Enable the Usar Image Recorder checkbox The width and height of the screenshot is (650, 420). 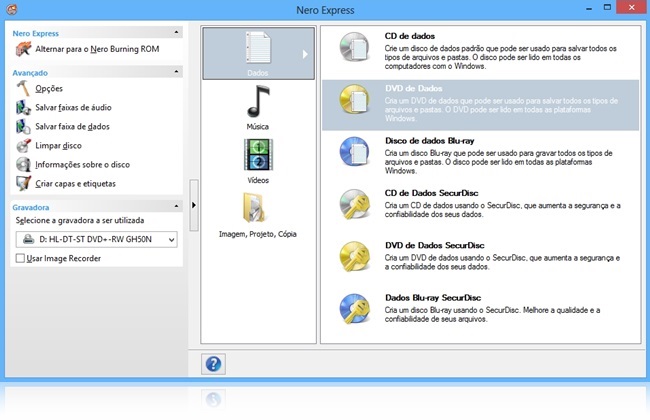(x=20, y=258)
